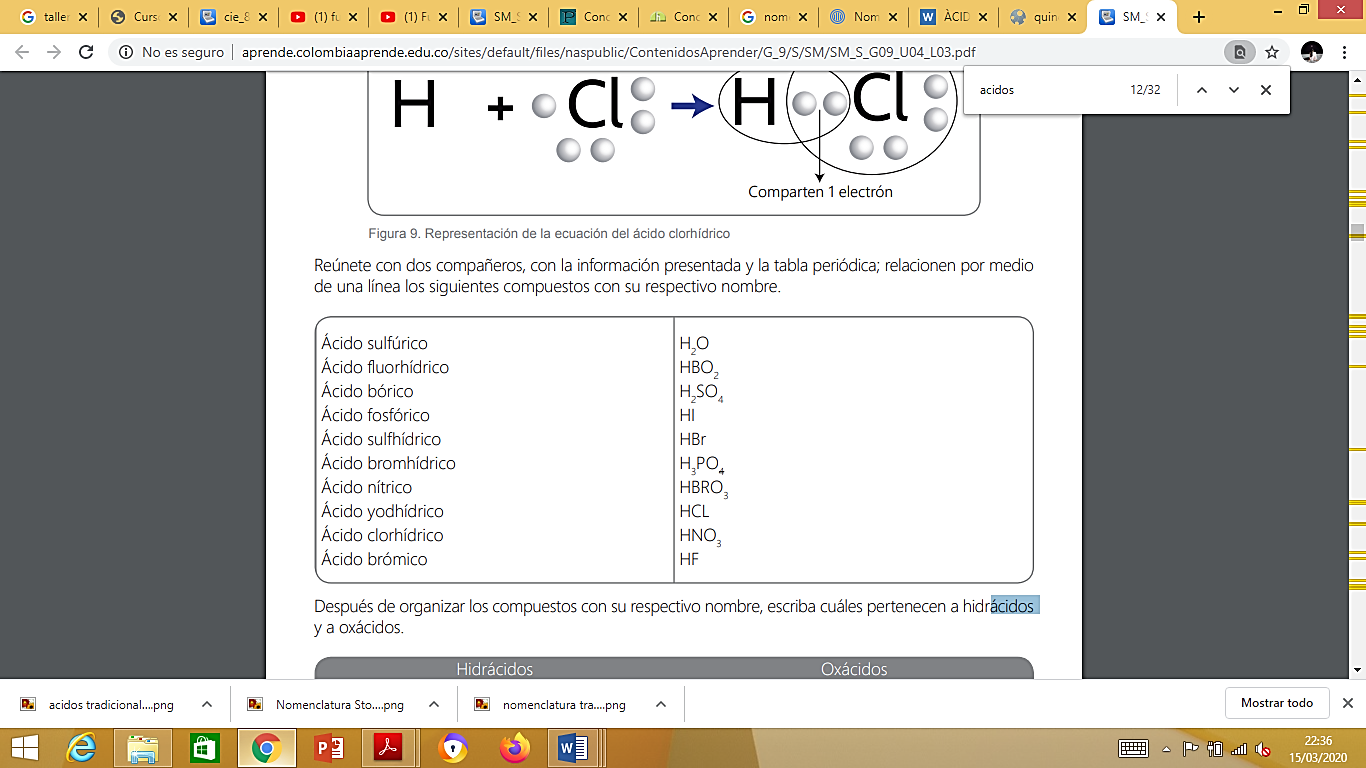Open the zoom magnifier icon in address bar
Viewport: 1366px width, 768px height.
point(1240,52)
